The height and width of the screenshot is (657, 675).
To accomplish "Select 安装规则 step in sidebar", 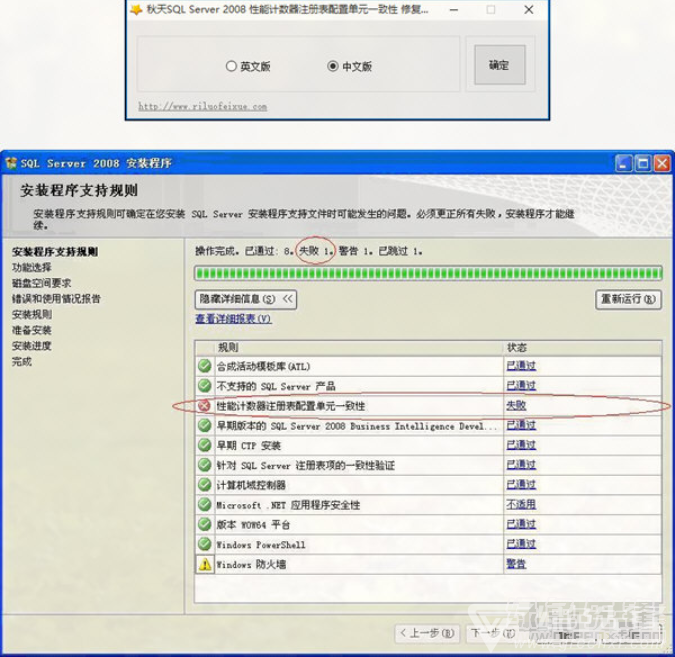I will tap(31, 314).
